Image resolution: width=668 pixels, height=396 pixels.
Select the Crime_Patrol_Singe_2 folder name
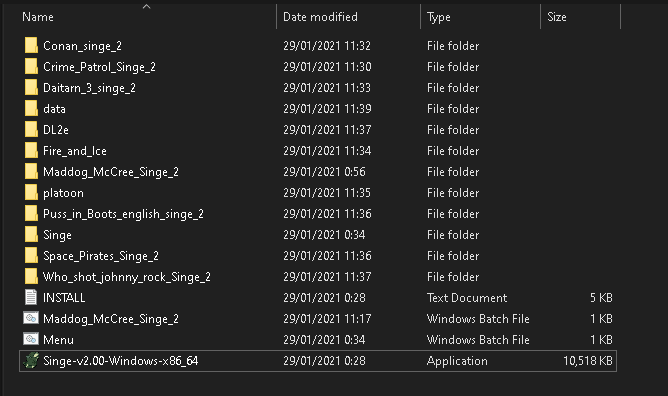pyautogui.click(x=100, y=67)
